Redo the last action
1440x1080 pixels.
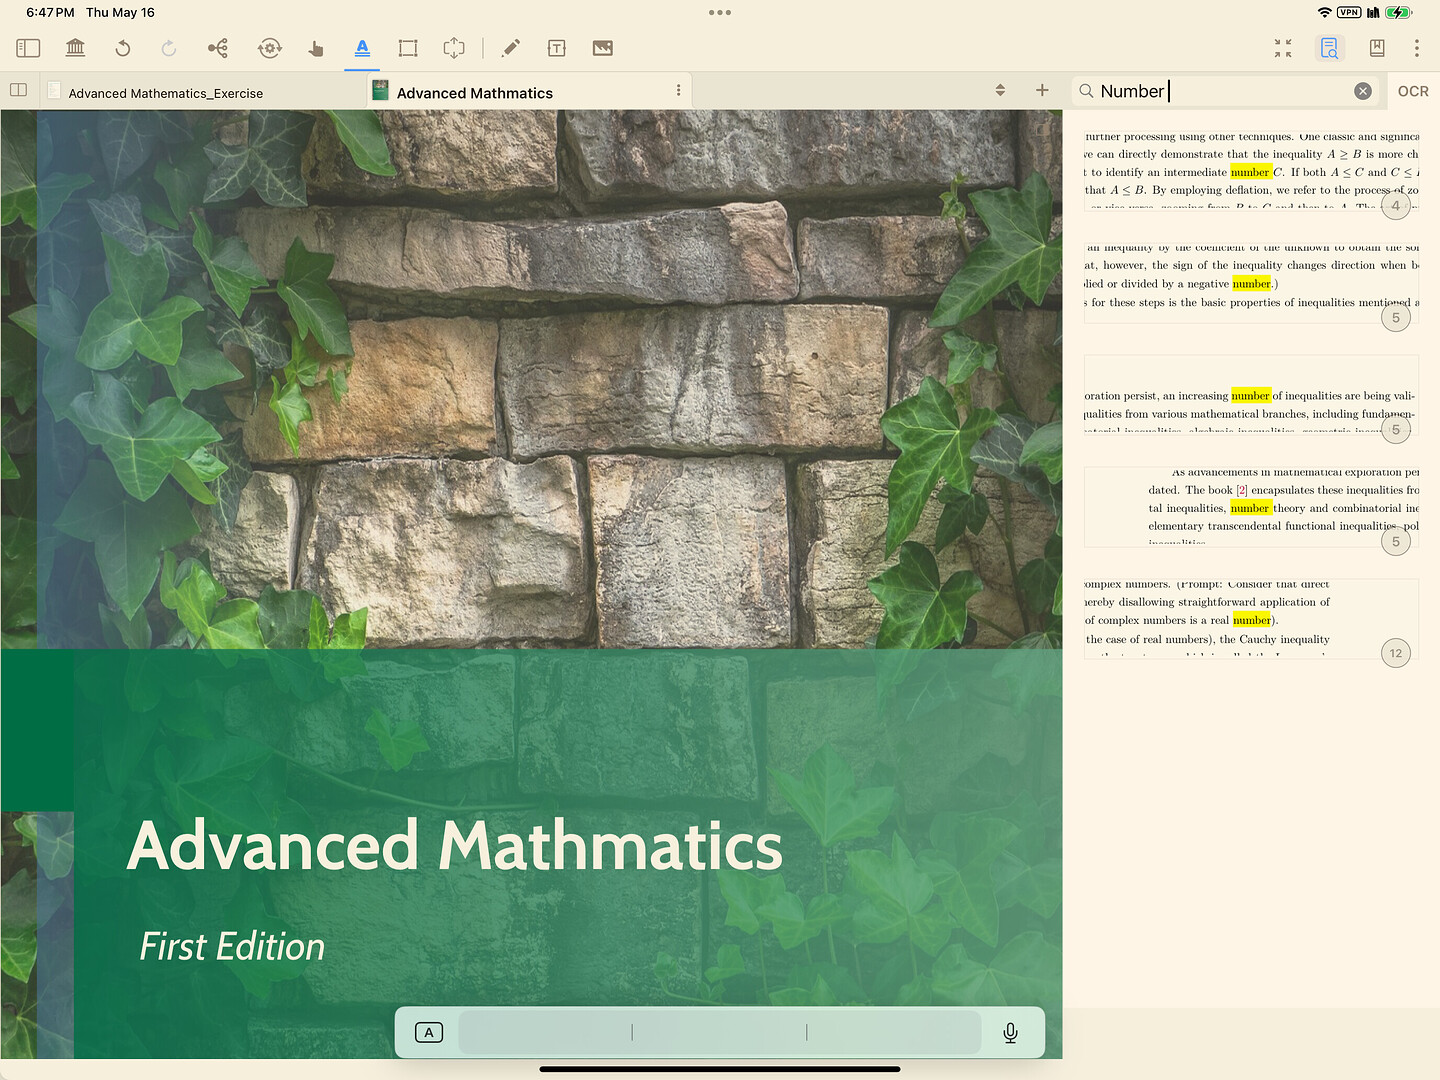tap(169, 48)
